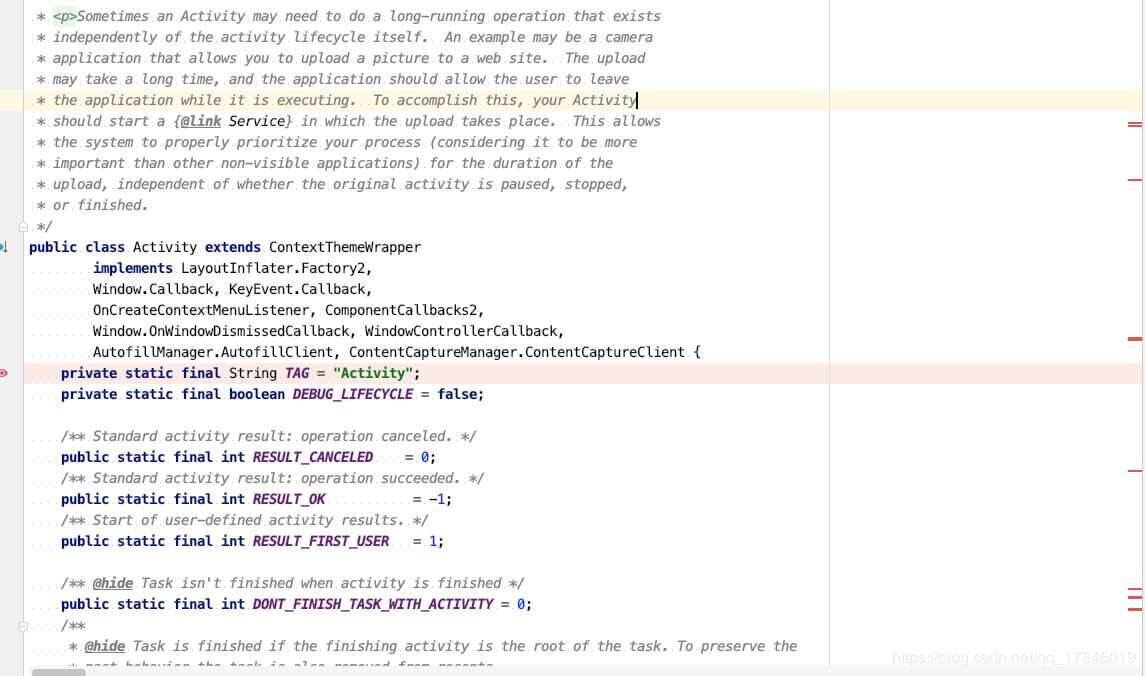This screenshot has height=676, width=1145.
Task: Click the OnCreateContextMenuListener interface name
Action: (x=201, y=311)
